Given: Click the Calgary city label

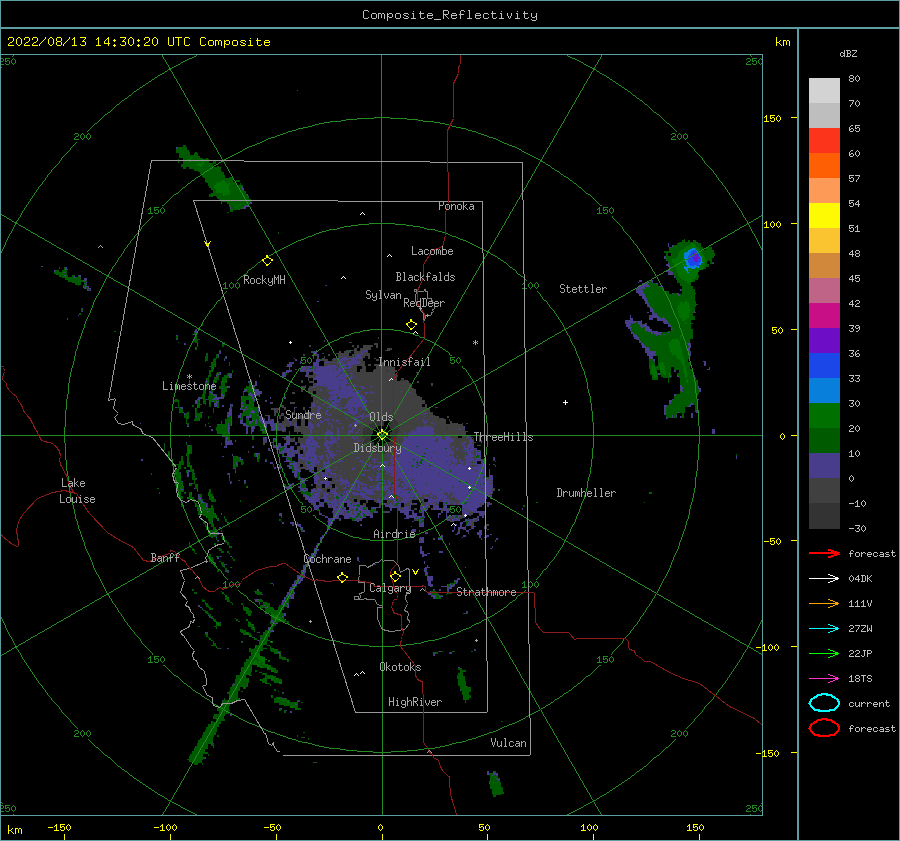Looking at the screenshot, I should point(390,588).
